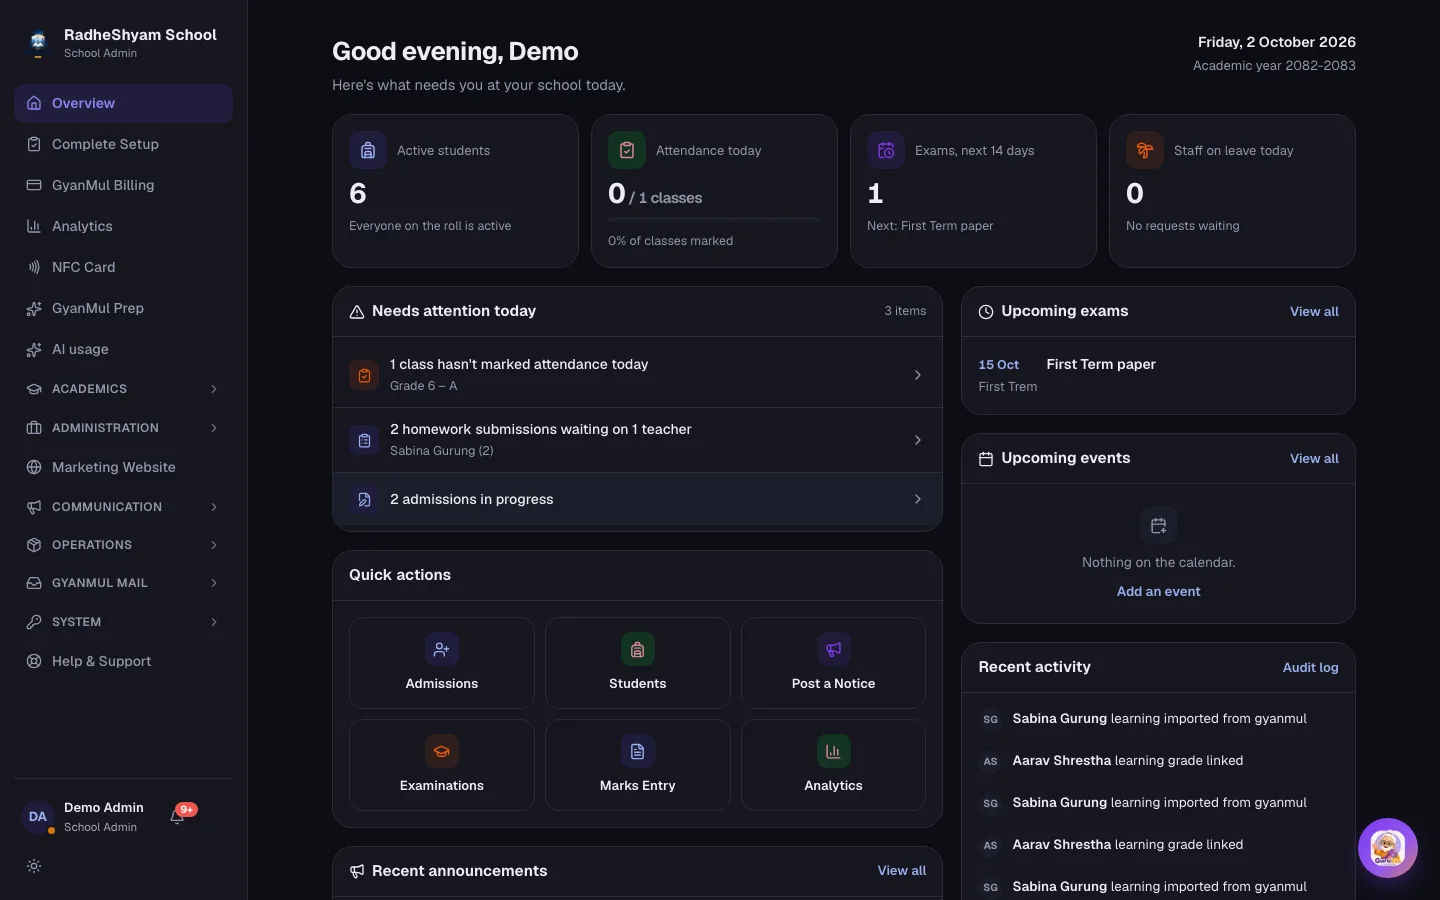Toggle the light/dark theme sun icon
The width and height of the screenshot is (1440, 900).
34,866
